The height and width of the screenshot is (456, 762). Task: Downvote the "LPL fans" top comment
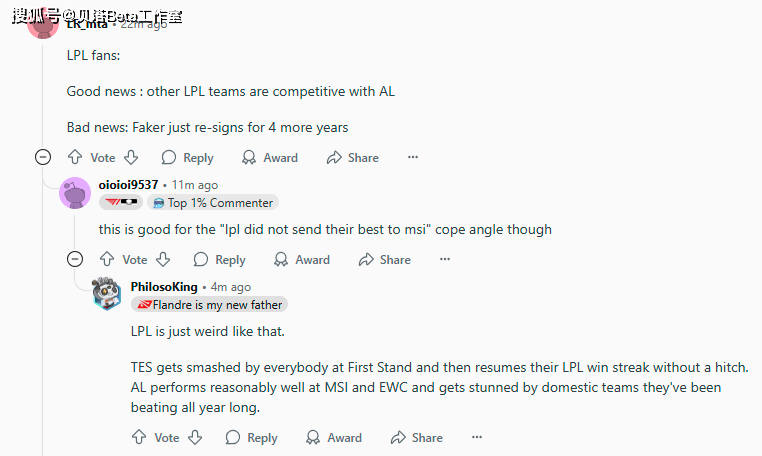point(131,157)
